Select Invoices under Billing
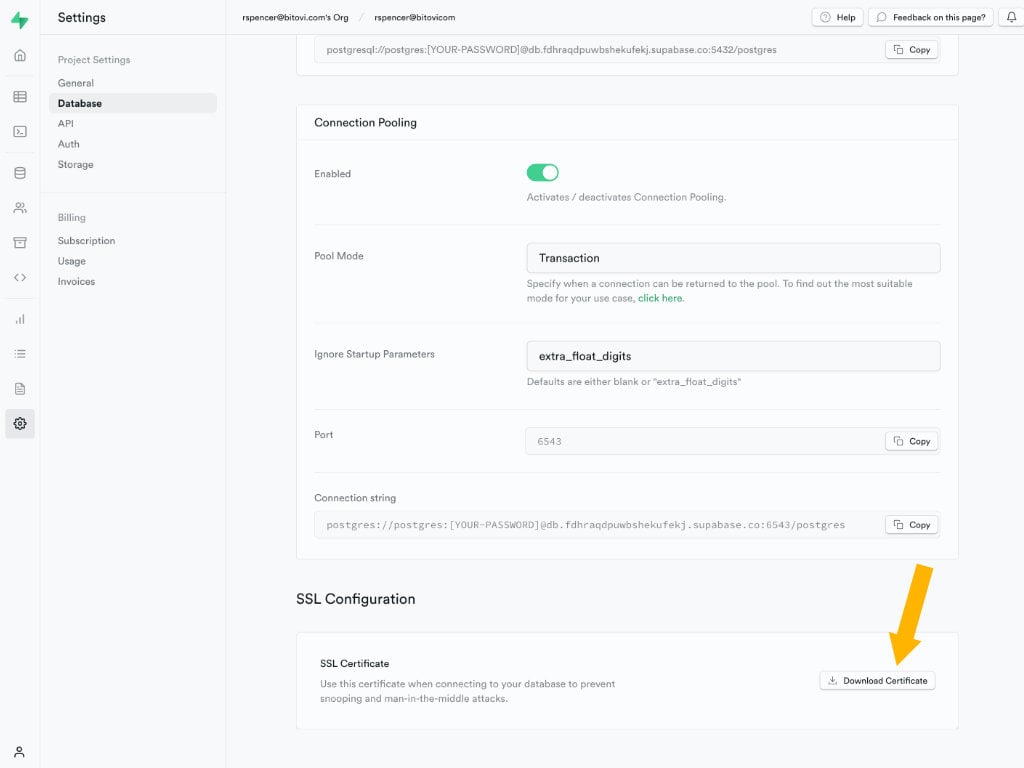Viewport: 1024px width, 768px height. click(75, 281)
